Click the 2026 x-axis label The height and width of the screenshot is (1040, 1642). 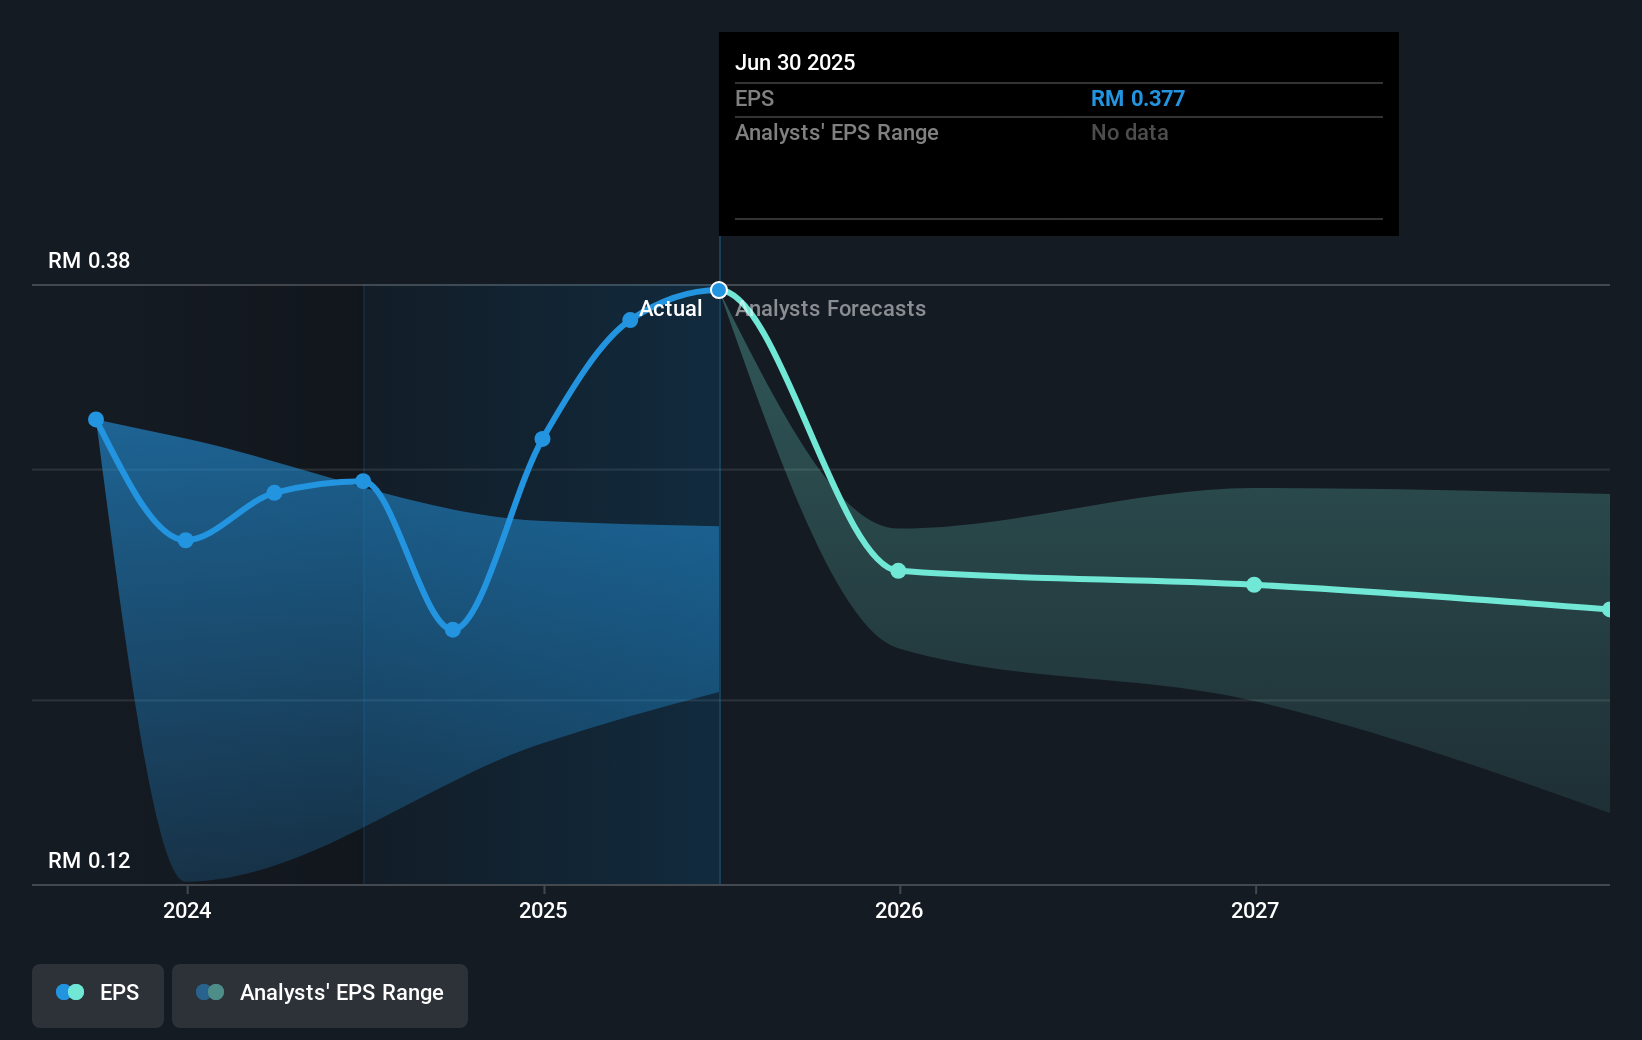pos(899,910)
